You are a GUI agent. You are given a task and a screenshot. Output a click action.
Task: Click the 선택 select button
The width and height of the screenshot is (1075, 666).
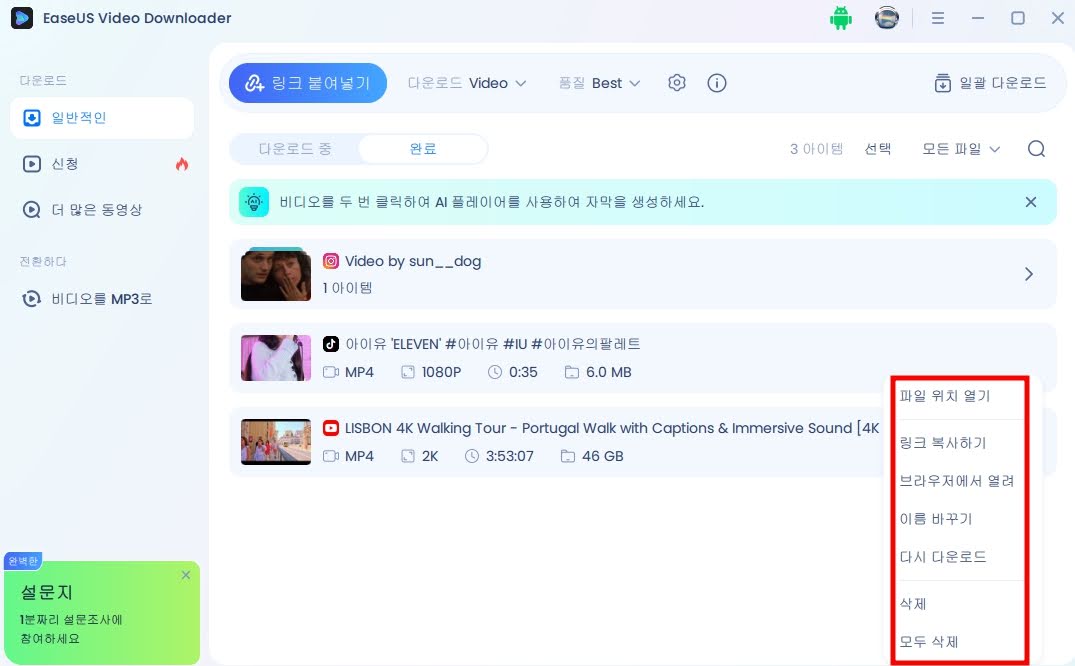(878, 149)
